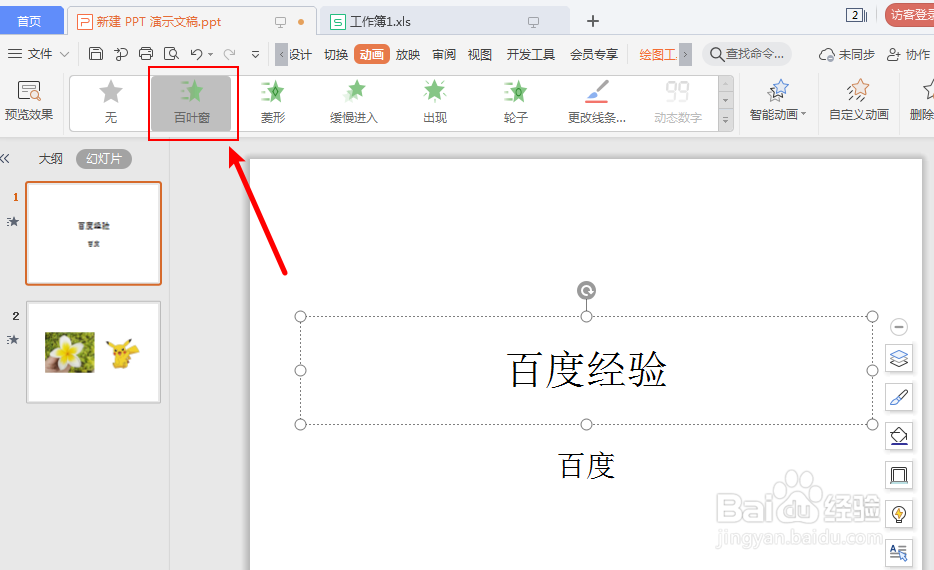Select slide 2 thumbnail with images

(x=94, y=352)
